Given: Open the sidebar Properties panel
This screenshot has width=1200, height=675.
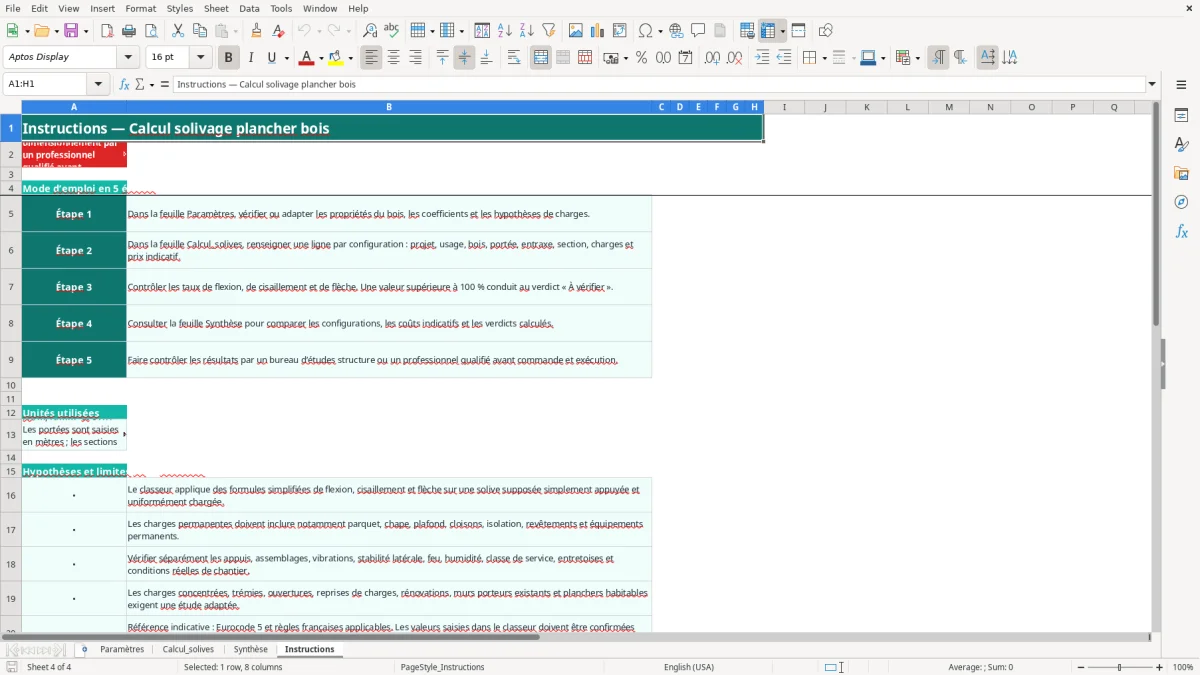Looking at the screenshot, I should click(1181, 115).
